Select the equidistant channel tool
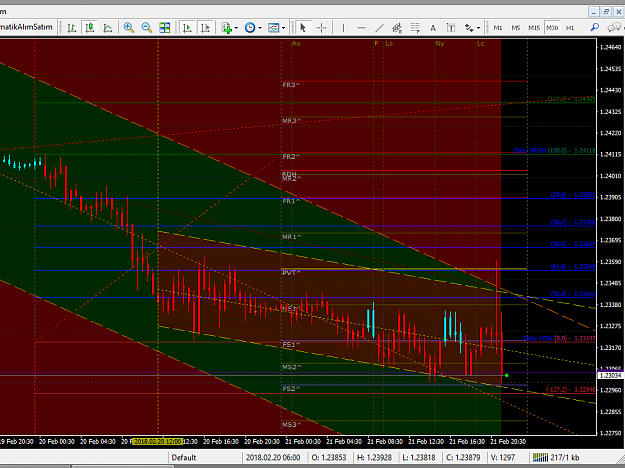The height and width of the screenshot is (468, 625). click(397, 28)
